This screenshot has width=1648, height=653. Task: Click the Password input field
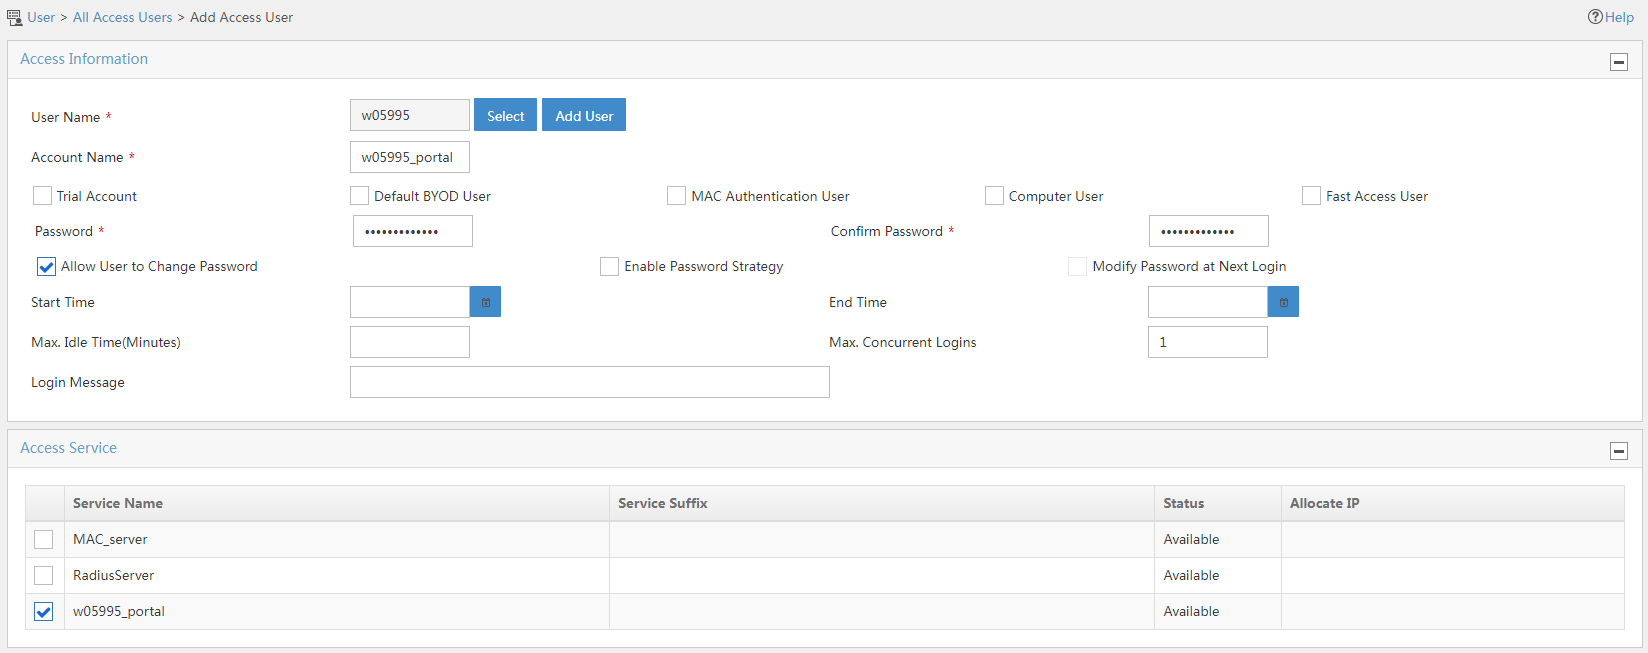point(413,231)
